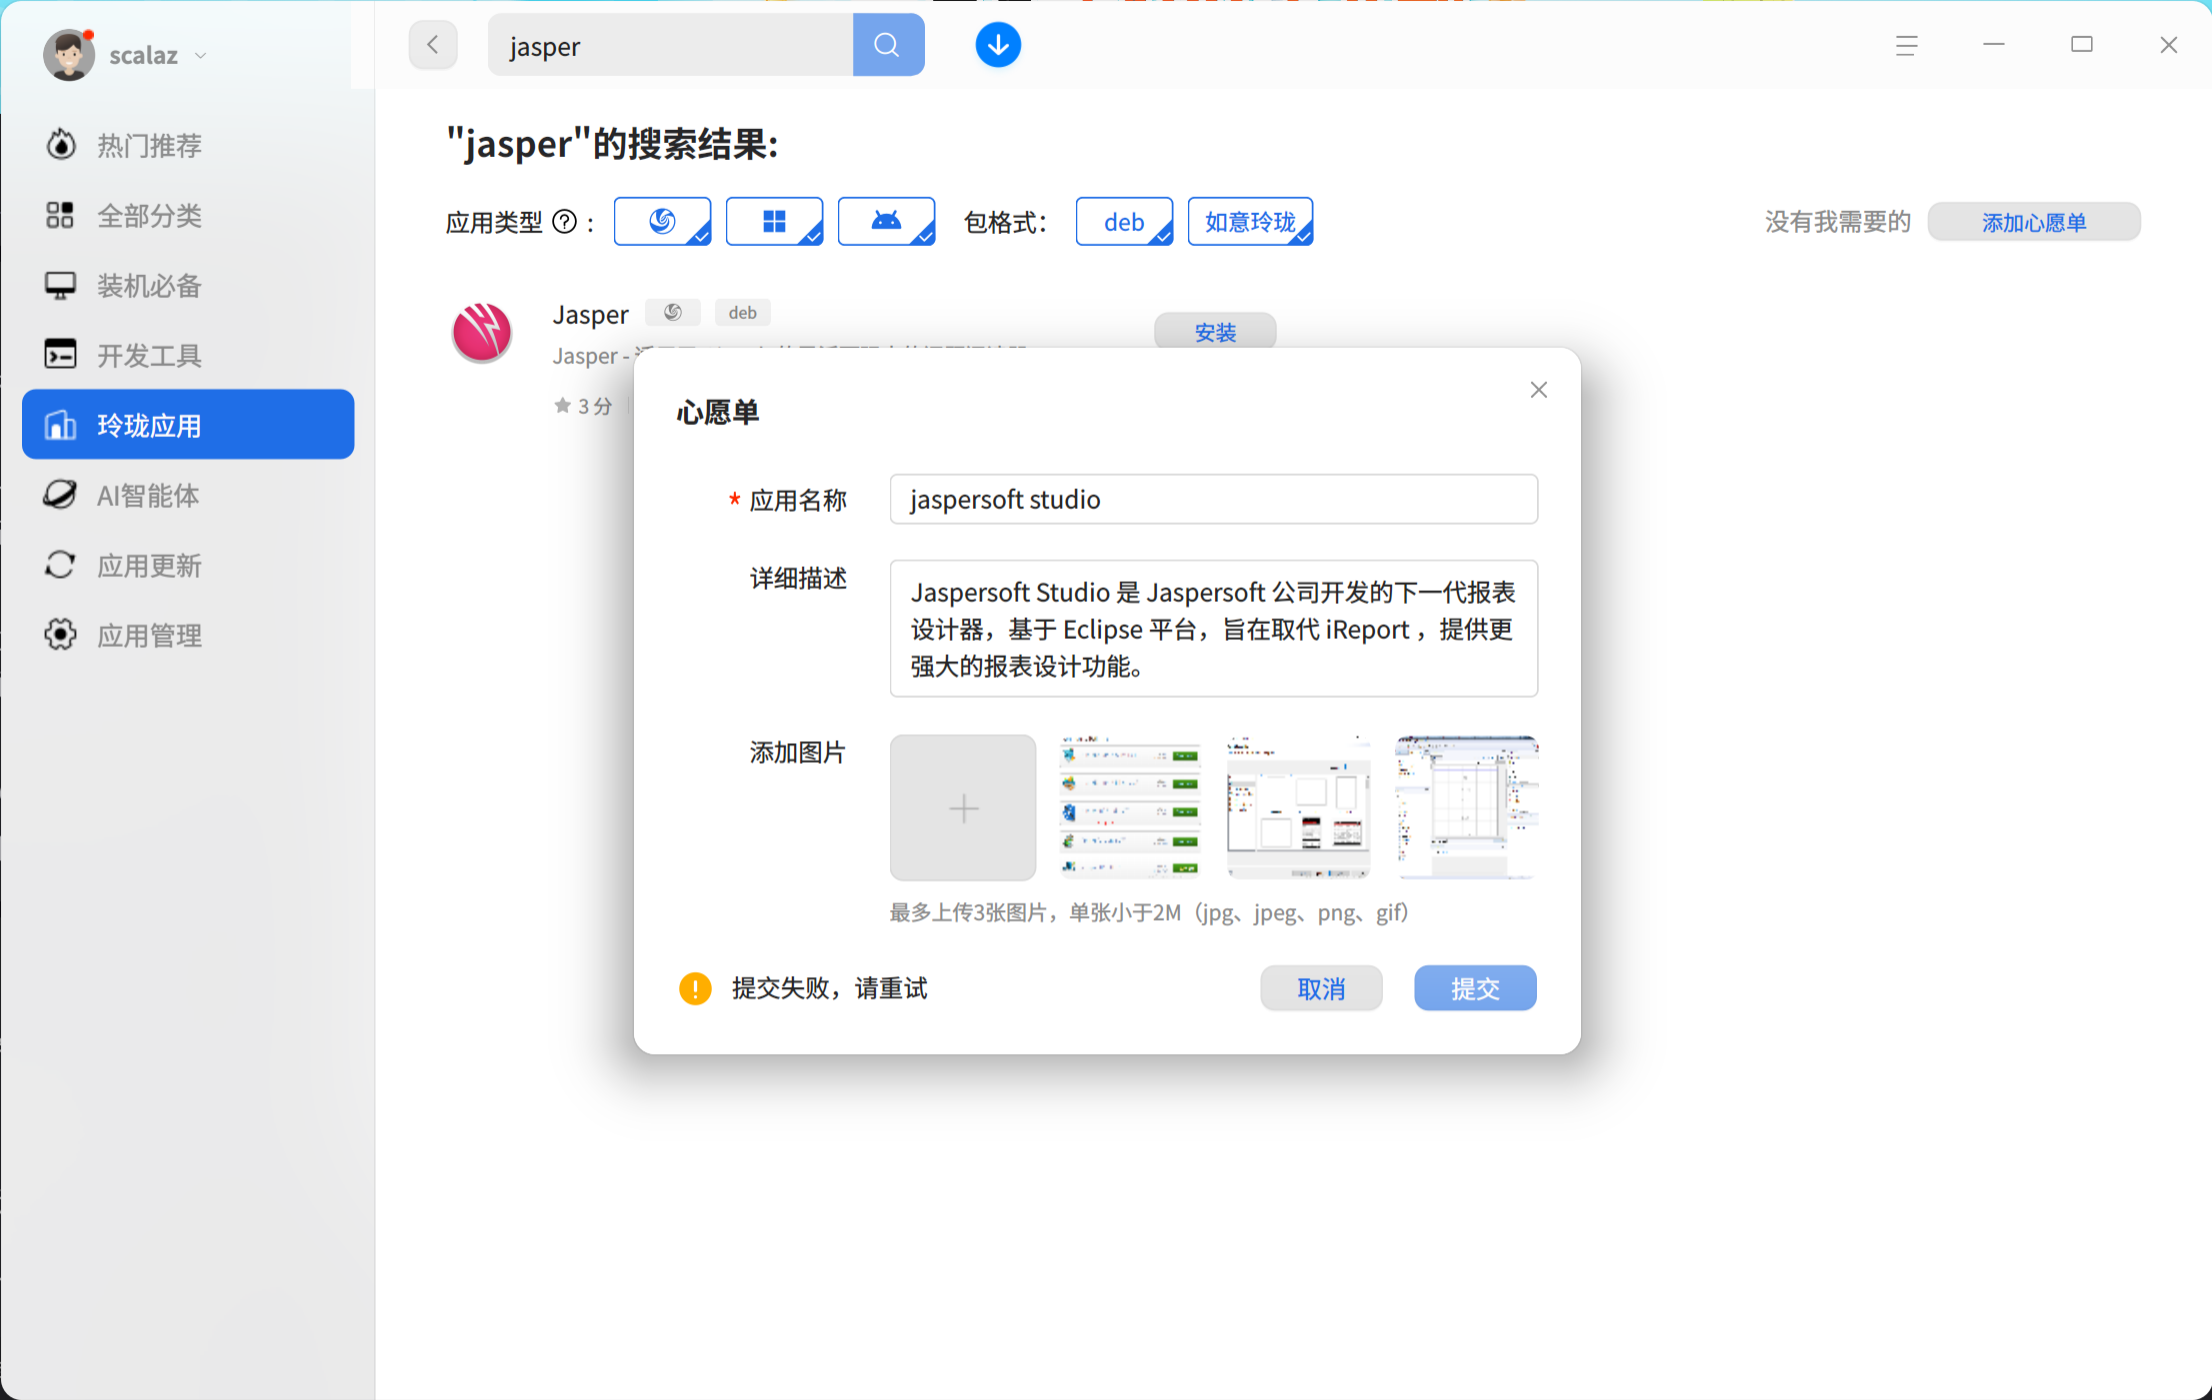The width and height of the screenshot is (2212, 1400).
Task: Click the scalaz user avatar
Action: coord(68,55)
